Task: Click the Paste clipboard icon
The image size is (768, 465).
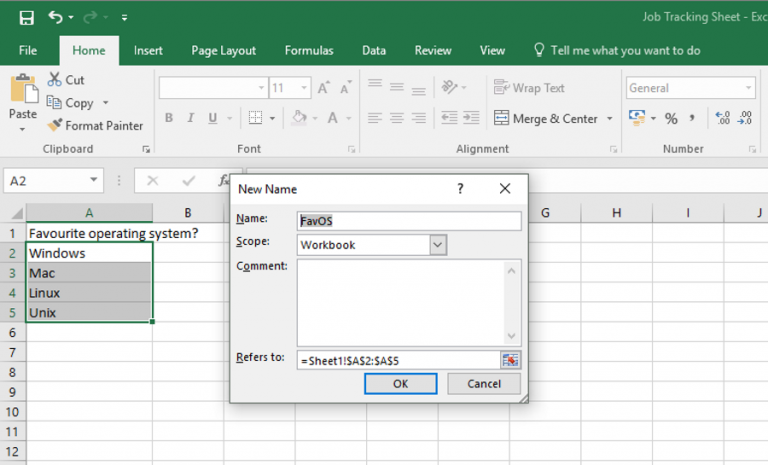Action: [x=24, y=89]
